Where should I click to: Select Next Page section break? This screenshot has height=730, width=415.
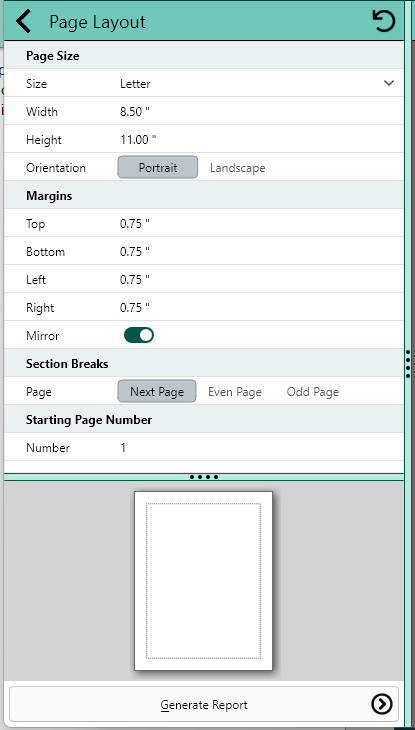(x=157, y=392)
